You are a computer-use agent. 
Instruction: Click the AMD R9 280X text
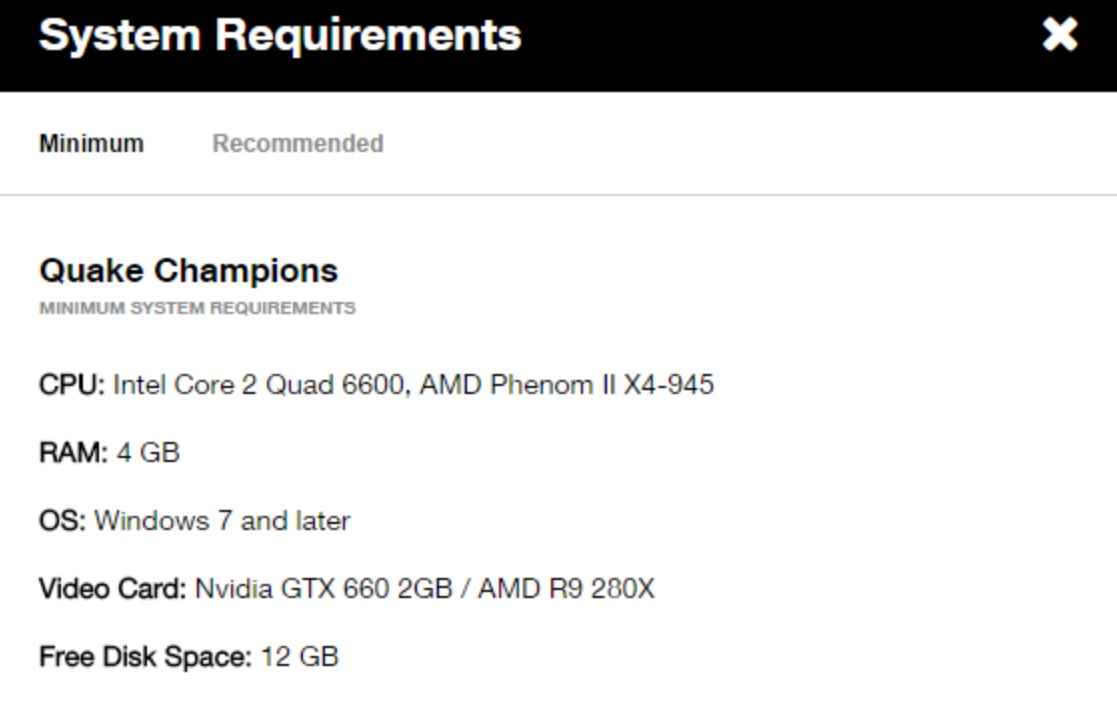(x=566, y=589)
